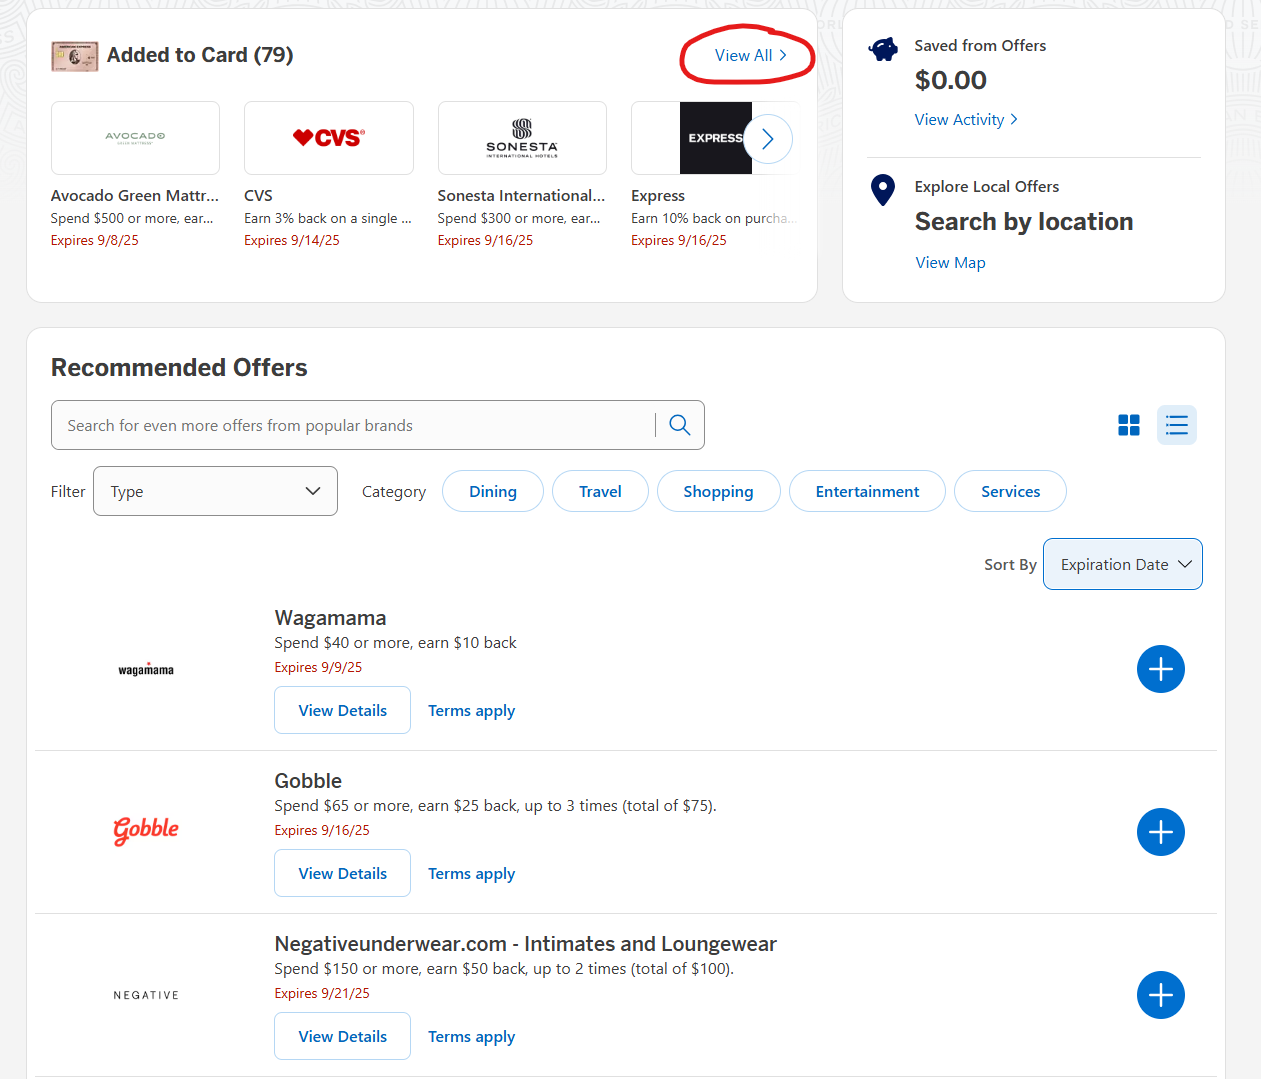Open the CVS offer logo tile
The height and width of the screenshot is (1079, 1261).
coord(329,138)
